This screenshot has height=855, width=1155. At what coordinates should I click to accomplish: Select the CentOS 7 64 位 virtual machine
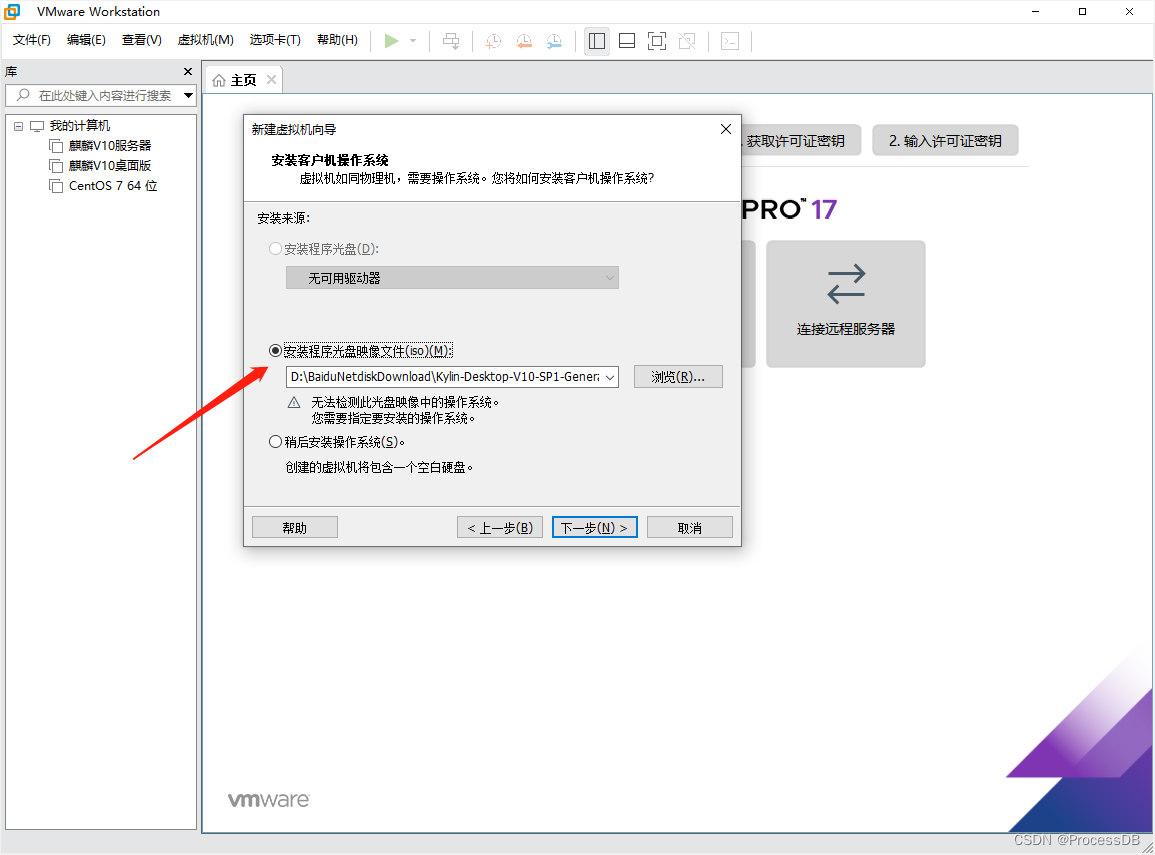tap(113, 186)
